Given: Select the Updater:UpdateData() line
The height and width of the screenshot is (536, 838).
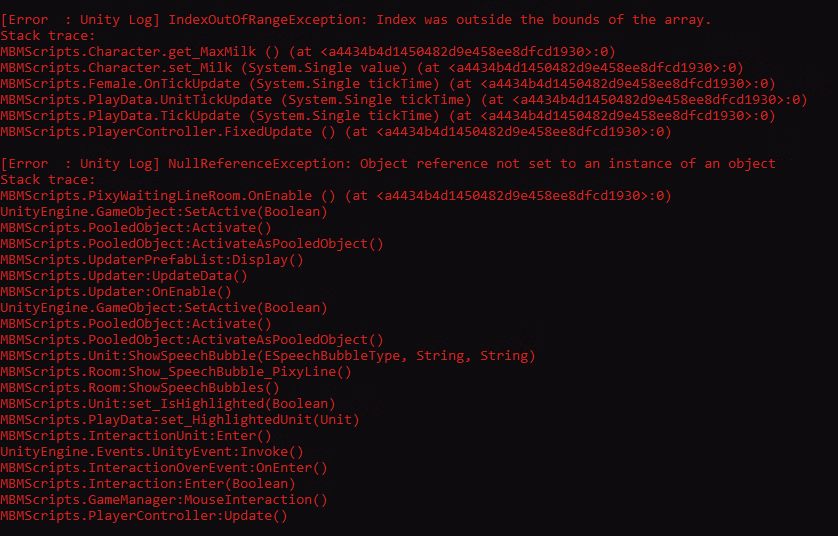Looking at the screenshot, I should (x=124, y=275).
